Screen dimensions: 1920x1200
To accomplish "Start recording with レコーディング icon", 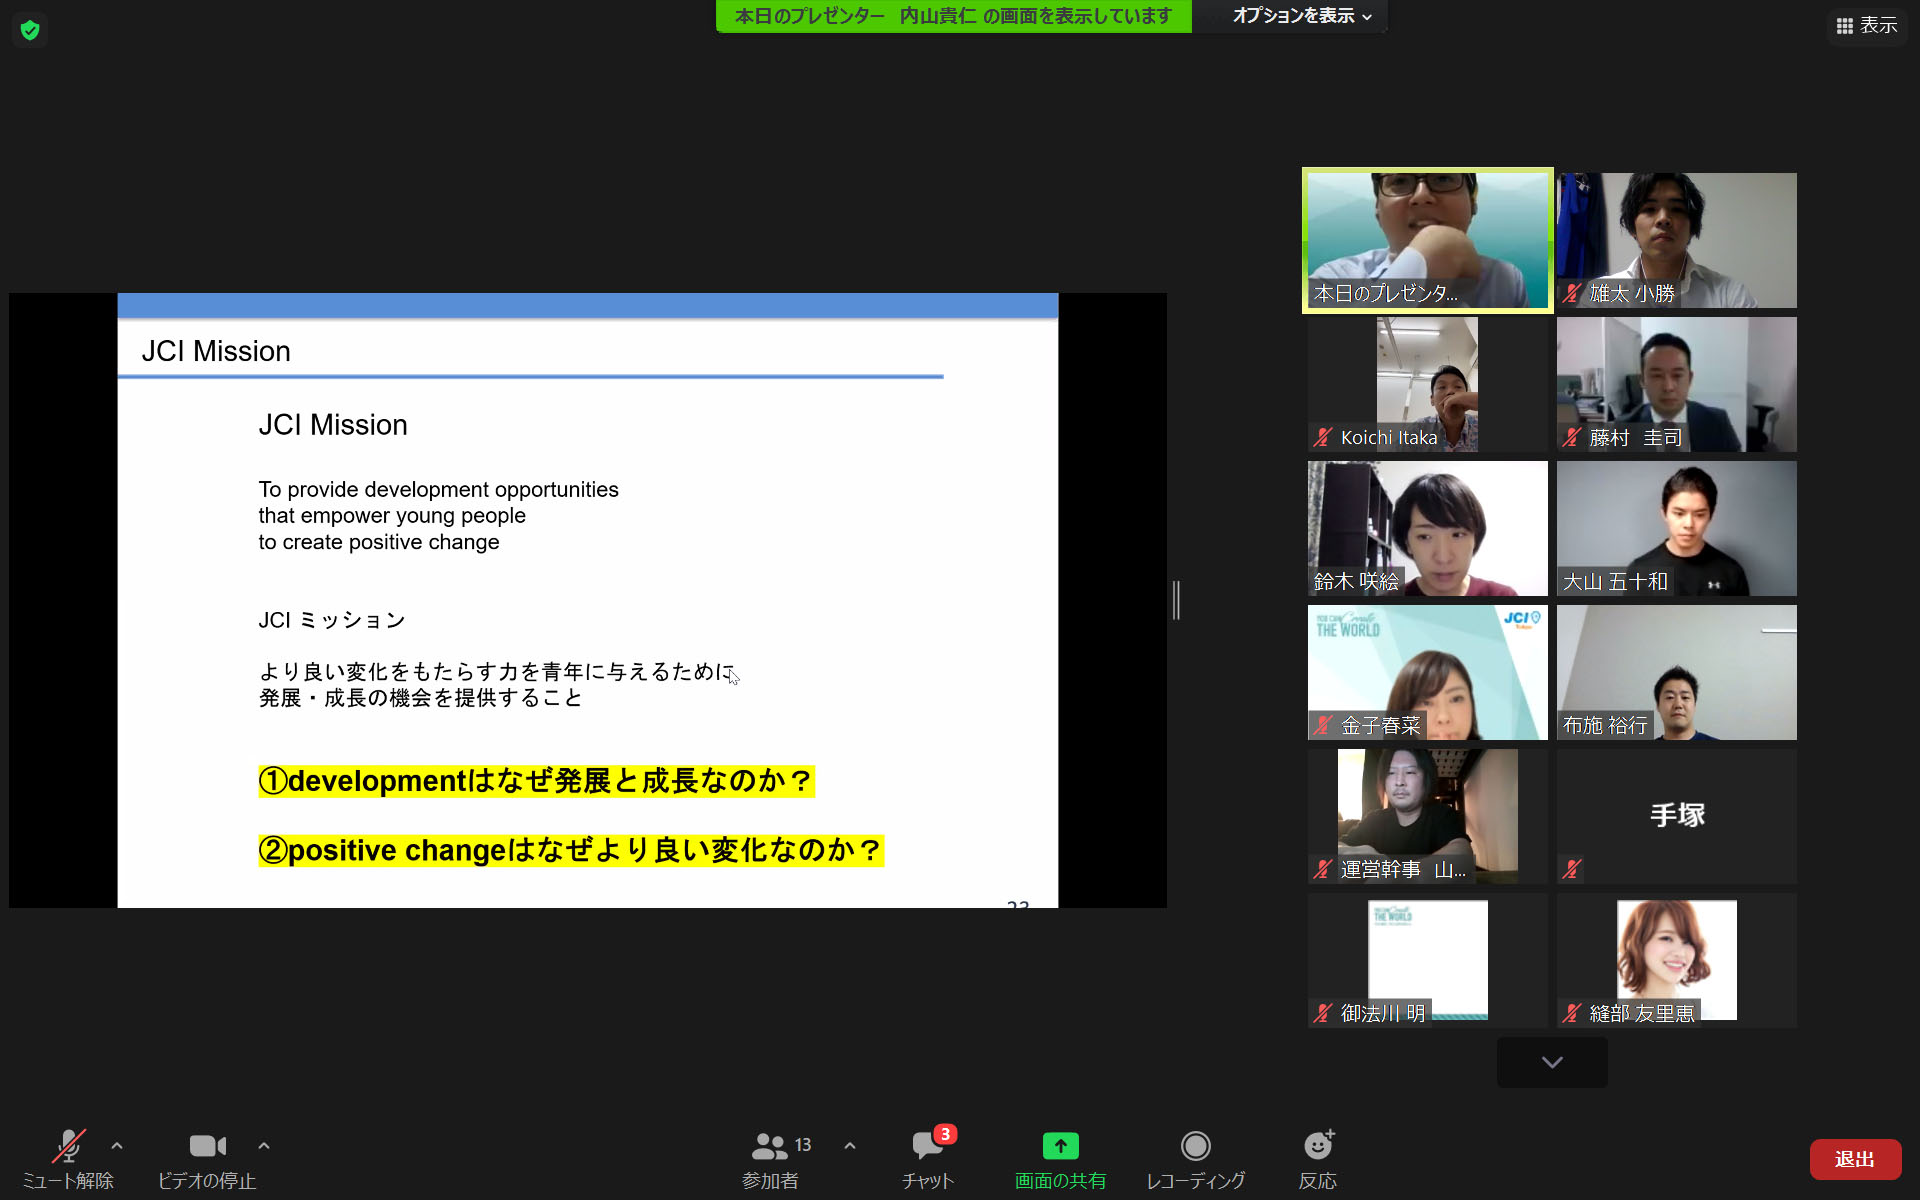I will coord(1195,1146).
